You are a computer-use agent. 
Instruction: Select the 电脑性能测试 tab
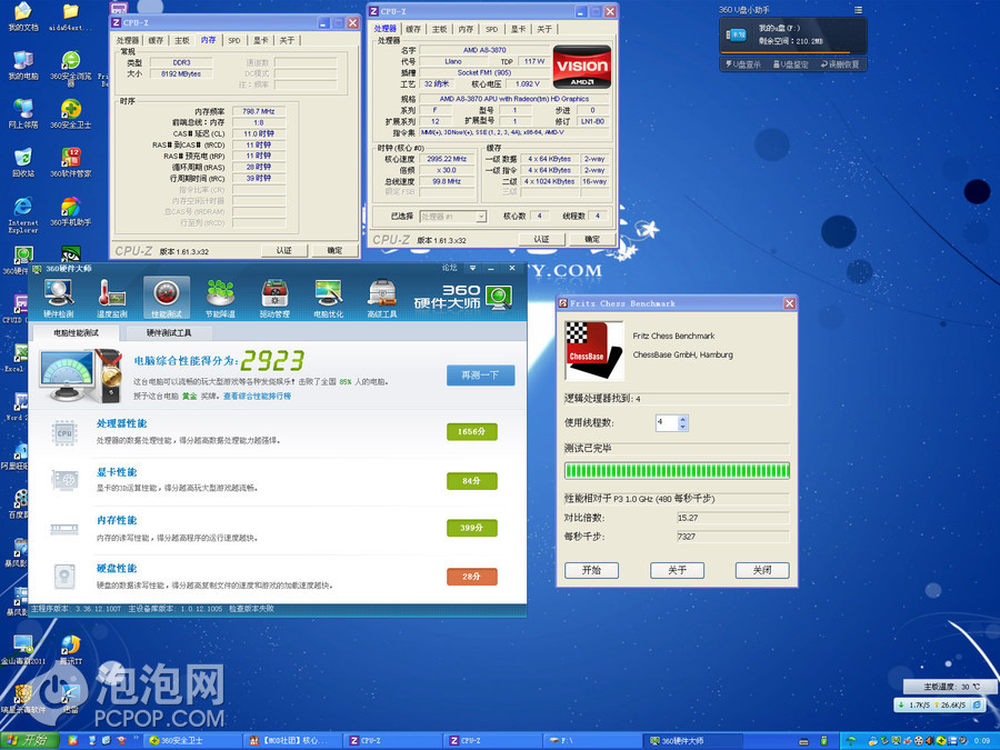click(x=76, y=333)
